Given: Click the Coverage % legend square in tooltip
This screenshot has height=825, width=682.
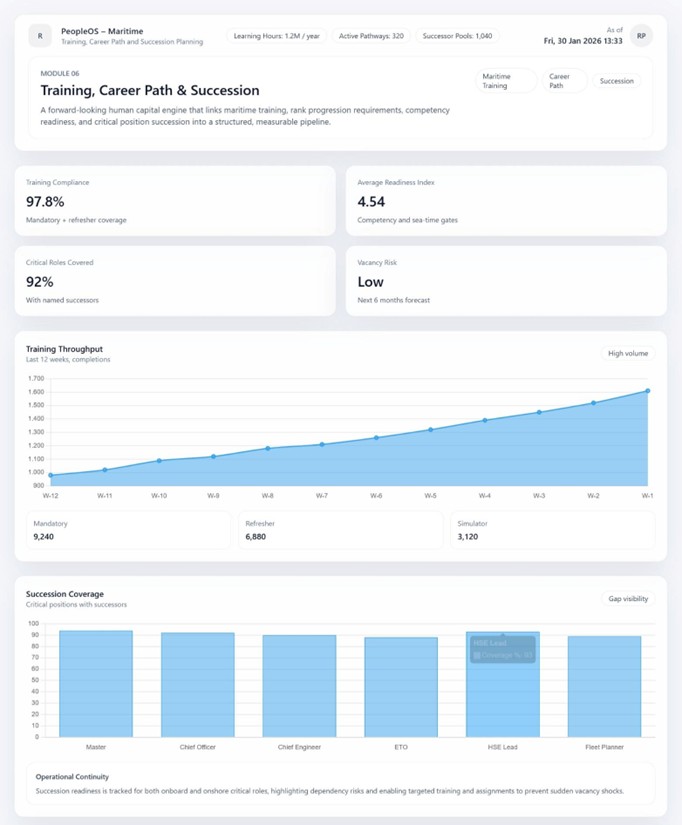Looking at the screenshot, I should point(478,656).
